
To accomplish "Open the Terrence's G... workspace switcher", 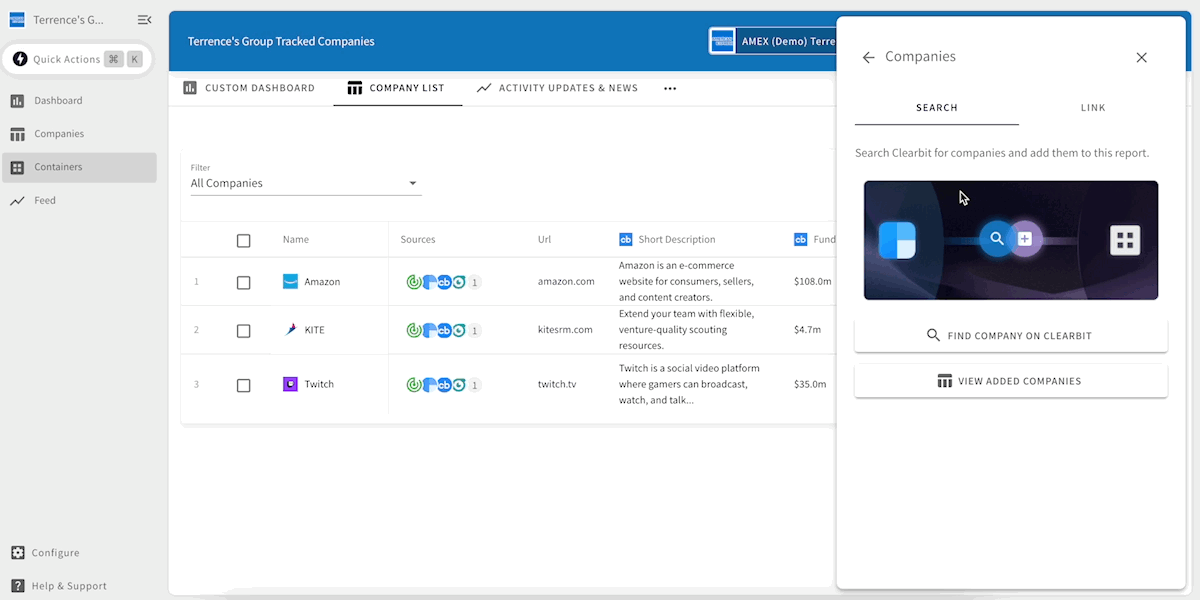I will pyautogui.click(x=68, y=20).
